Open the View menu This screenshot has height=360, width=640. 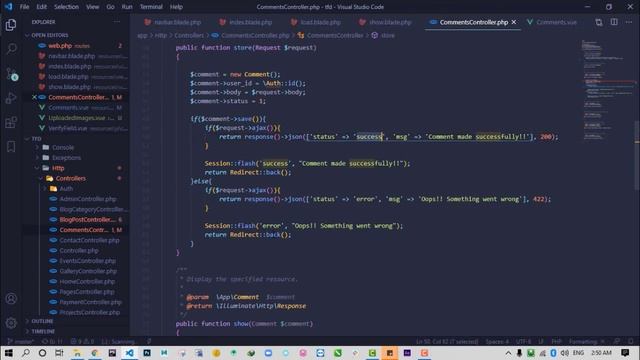pyautogui.click(x=93, y=7)
